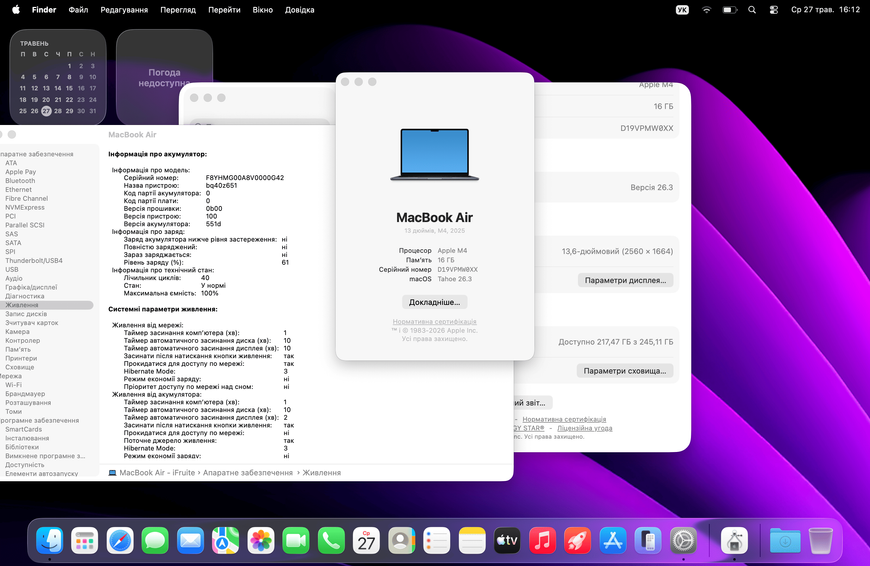Open Photos app from the Dock
The image size is (870, 566).
(x=261, y=540)
